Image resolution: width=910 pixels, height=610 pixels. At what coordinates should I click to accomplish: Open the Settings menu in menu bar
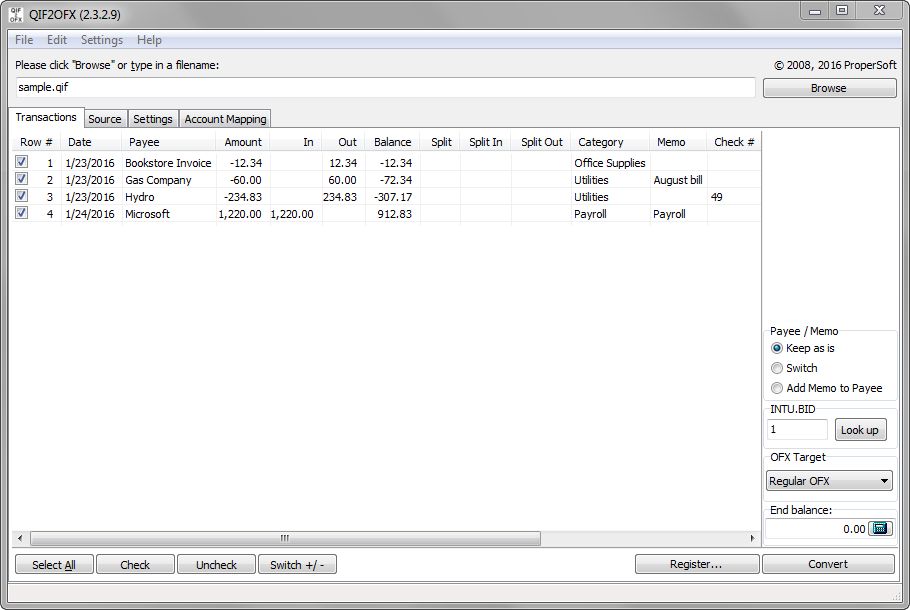click(x=102, y=39)
